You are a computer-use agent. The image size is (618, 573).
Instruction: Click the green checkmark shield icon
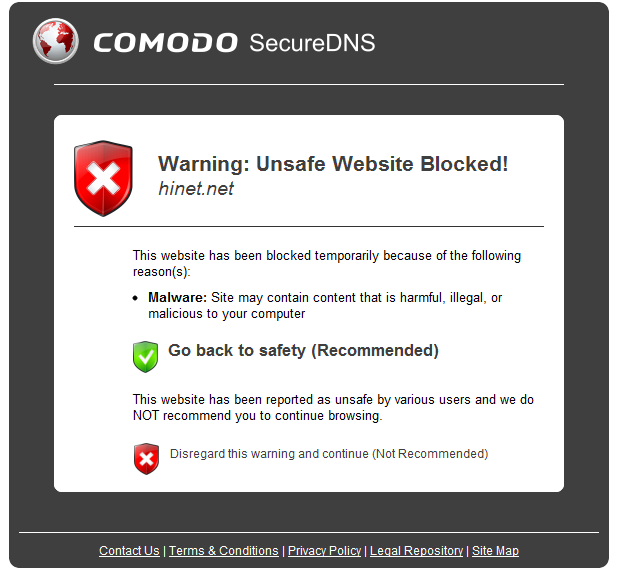click(145, 357)
